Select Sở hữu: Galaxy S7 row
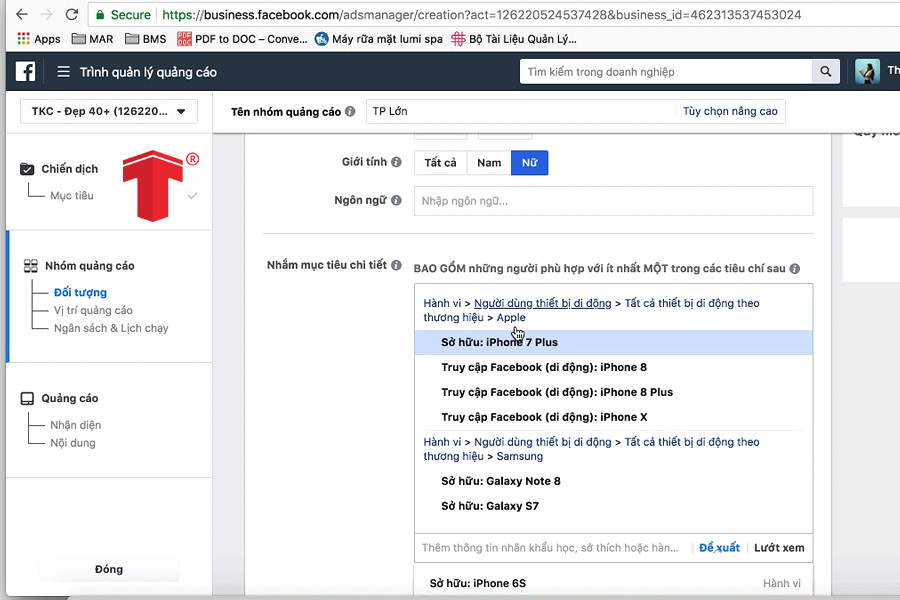This screenshot has height=600, width=900. [x=613, y=506]
